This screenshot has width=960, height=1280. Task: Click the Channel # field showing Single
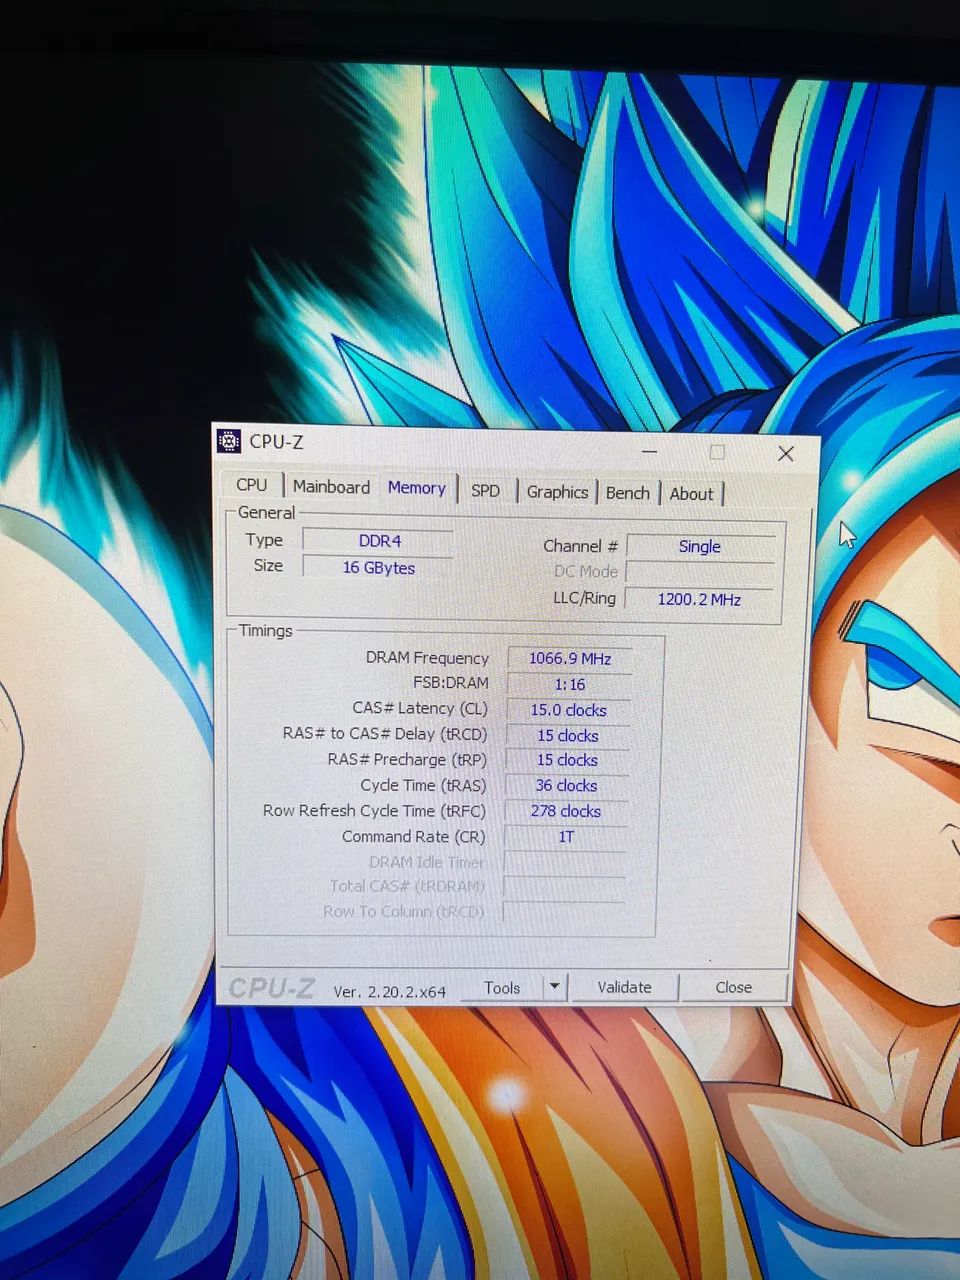pyautogui.click(x=700, y=547)
